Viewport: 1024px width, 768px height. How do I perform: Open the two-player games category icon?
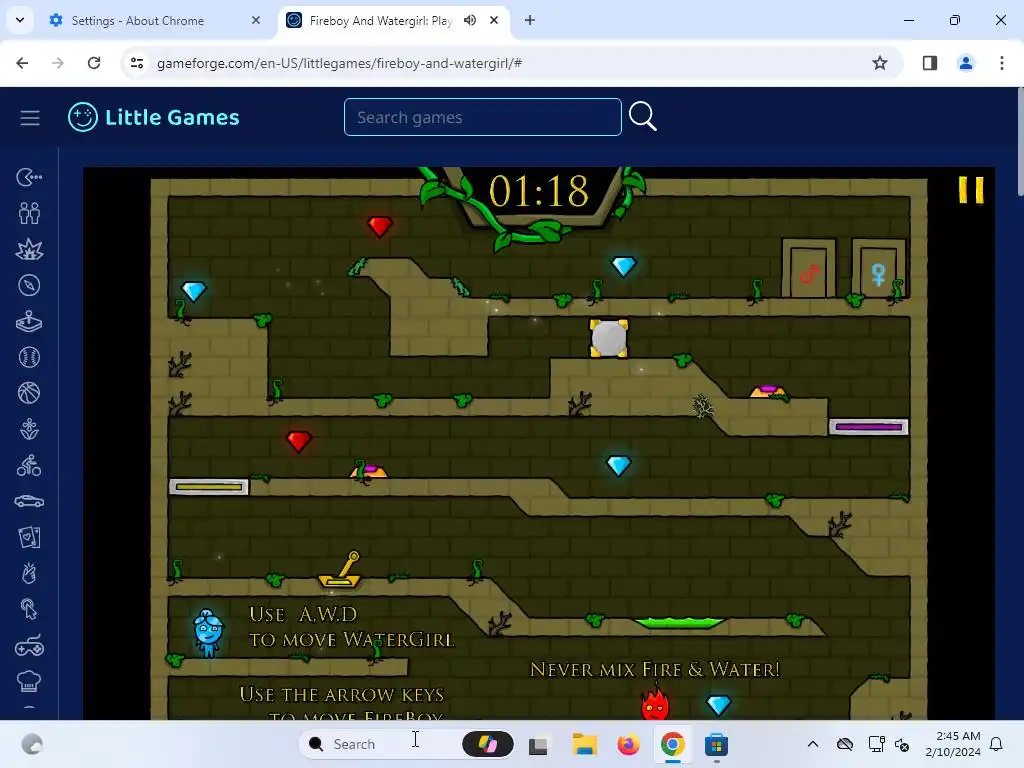[x=29, y=213]
